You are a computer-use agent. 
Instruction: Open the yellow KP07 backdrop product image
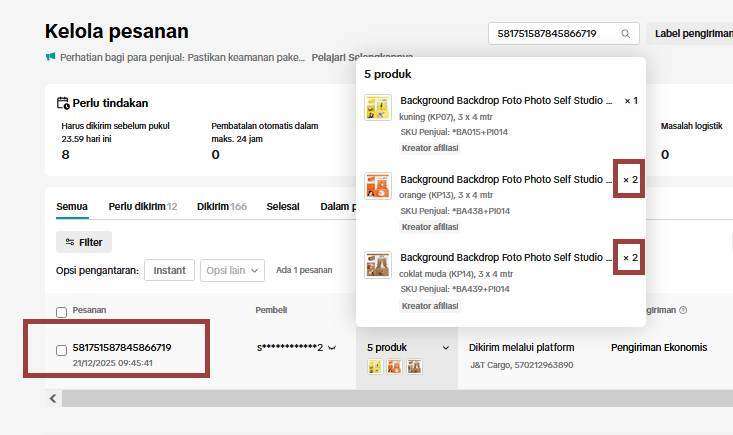click(377, 108)
